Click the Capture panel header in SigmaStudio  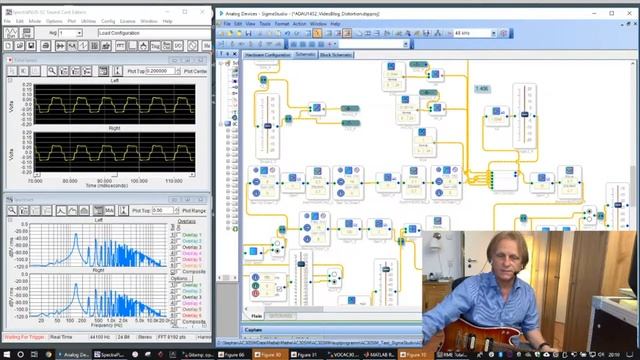click(332, 330)
